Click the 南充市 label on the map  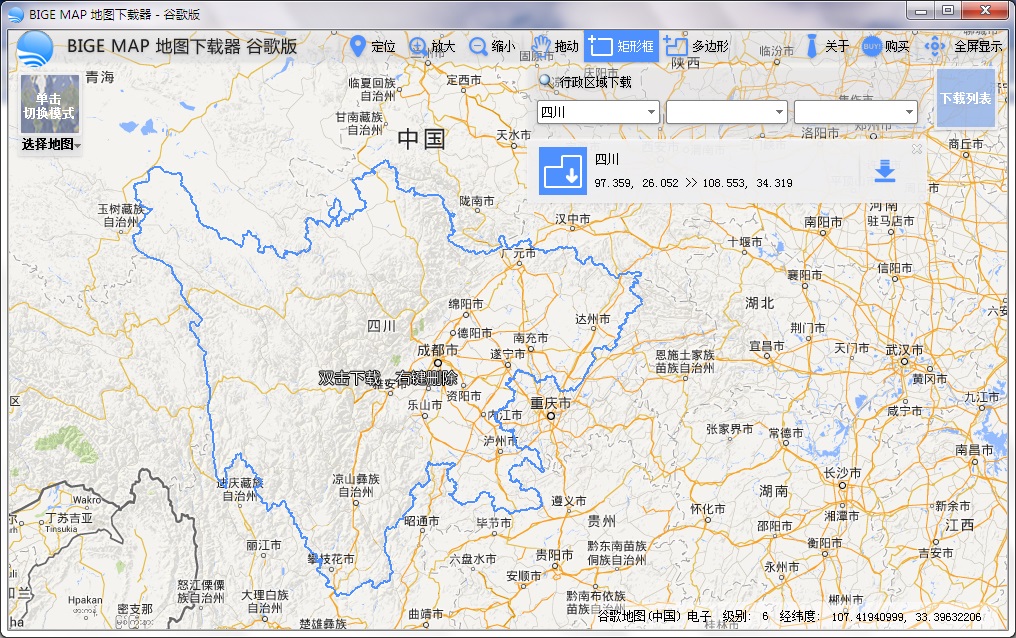(531, 338)
